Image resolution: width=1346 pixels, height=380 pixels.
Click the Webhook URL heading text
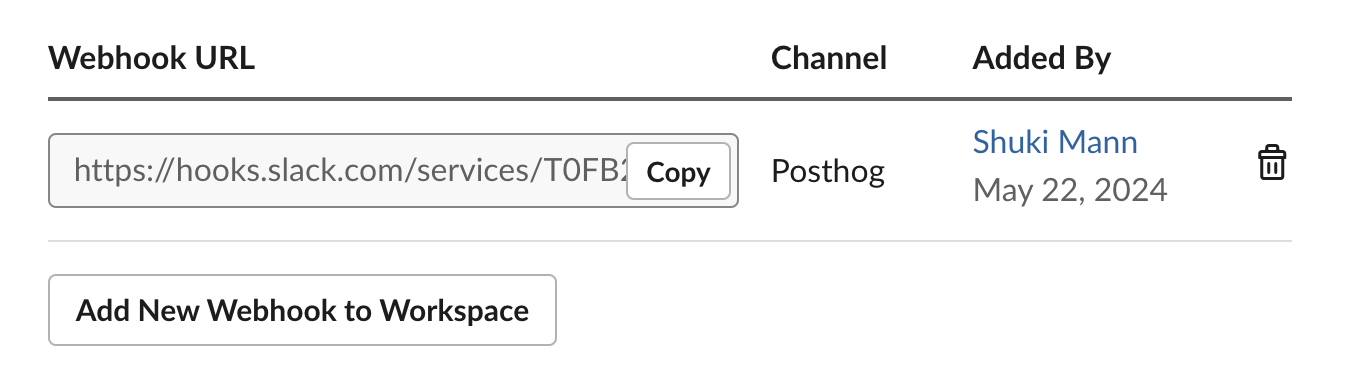[x=152, y=58]
